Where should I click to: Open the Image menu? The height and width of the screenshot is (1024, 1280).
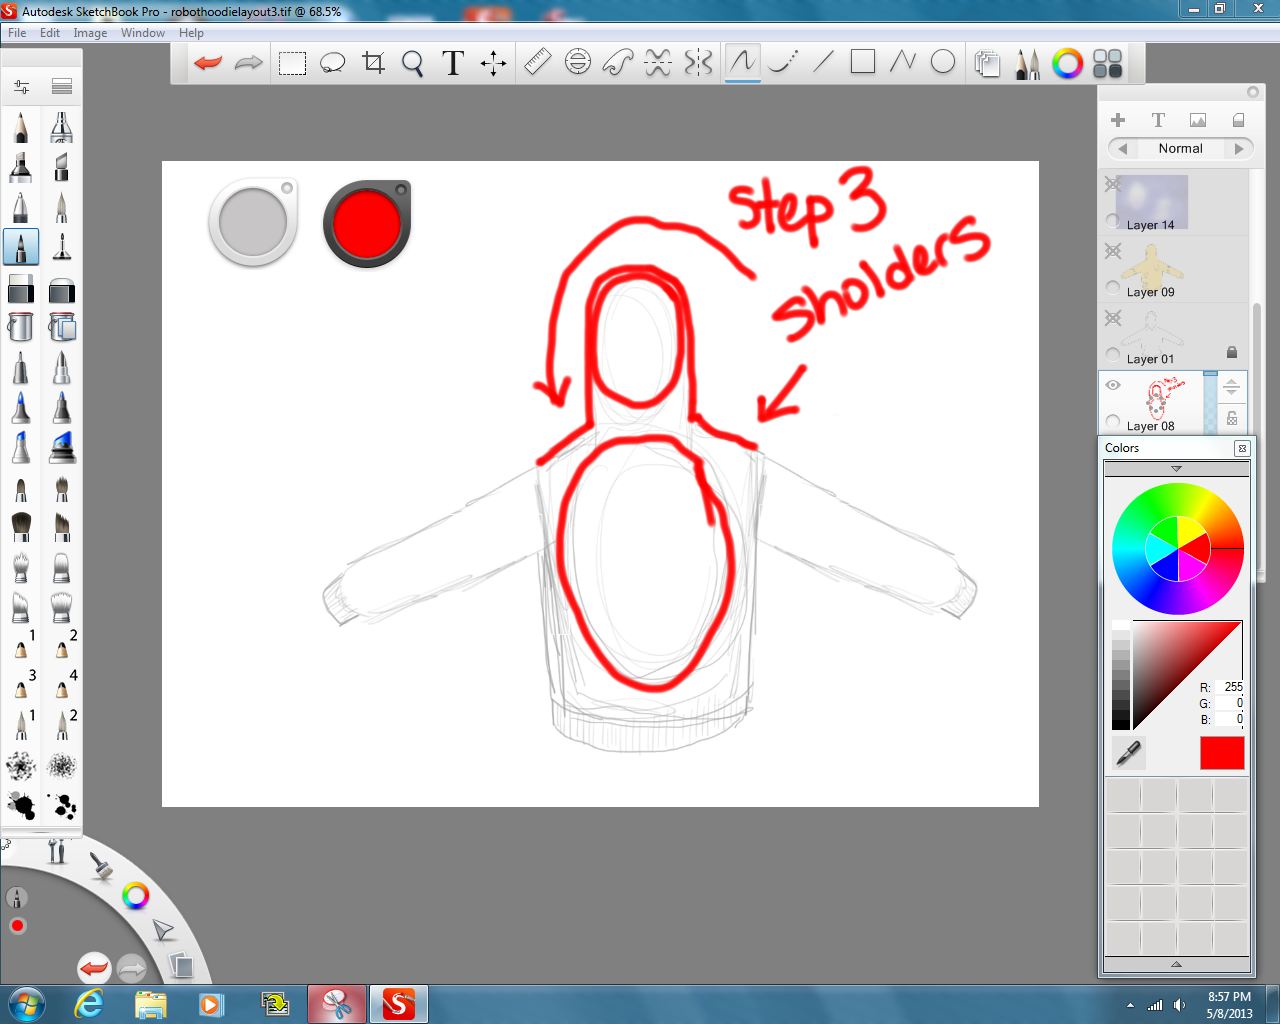90,32
